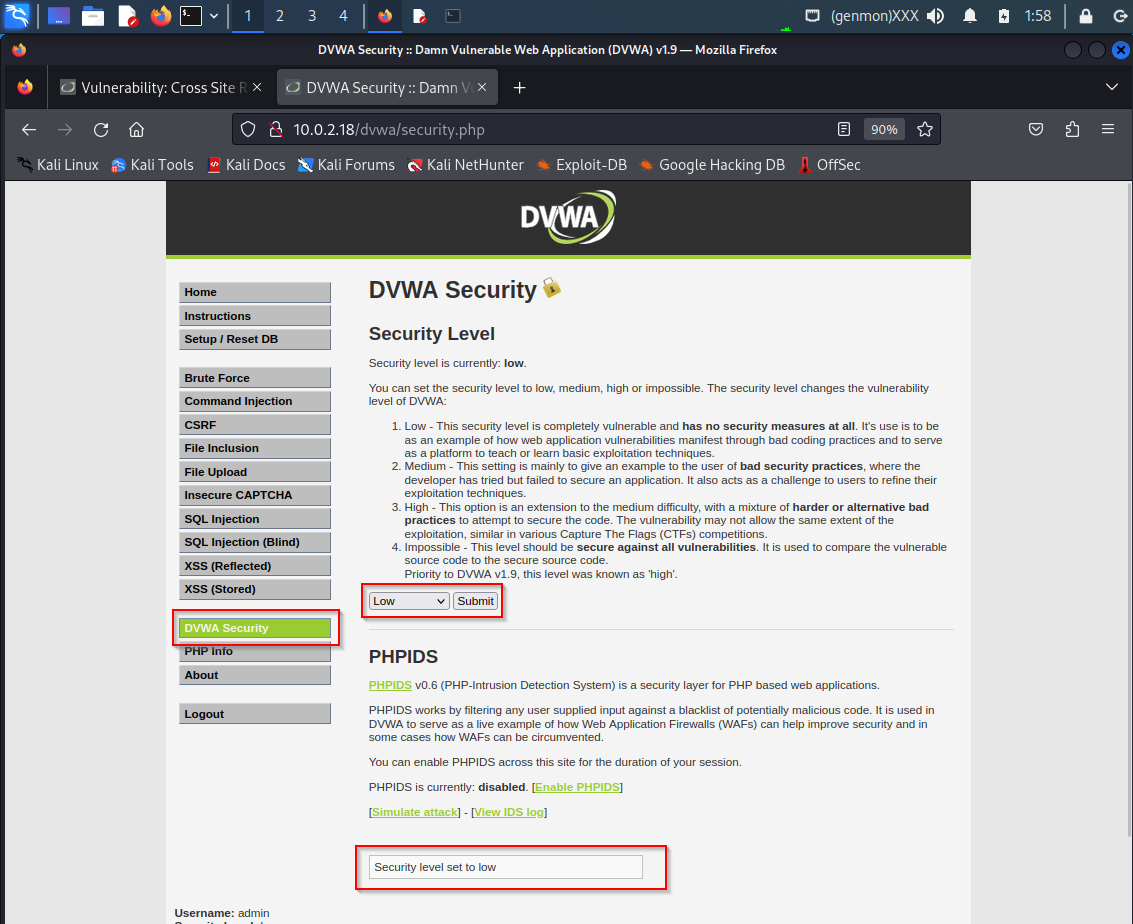
Task: Open notifications bell in top panel
Action: tap(970, 16)
